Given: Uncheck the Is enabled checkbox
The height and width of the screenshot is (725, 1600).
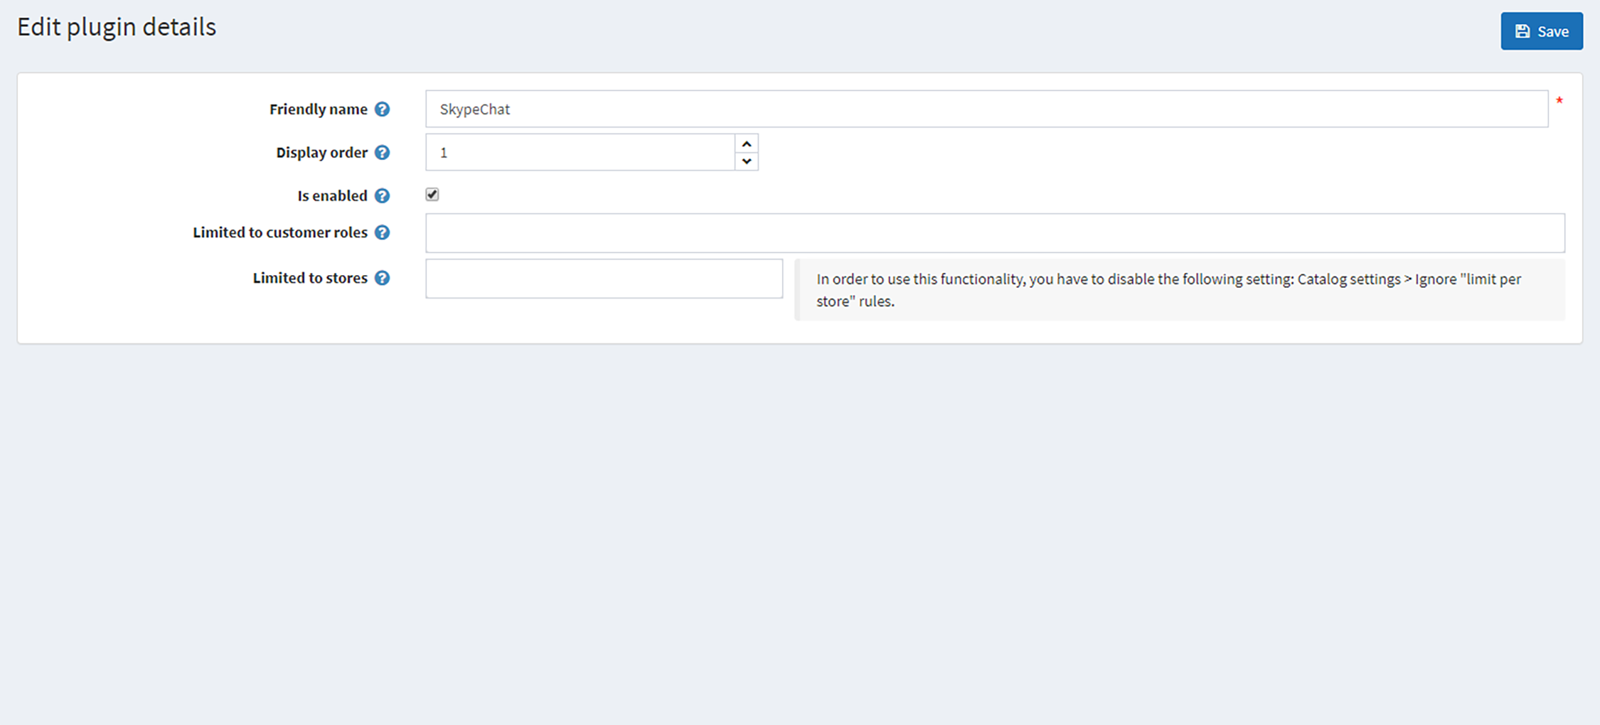Looking at the screenshot, I should (432, 195).
